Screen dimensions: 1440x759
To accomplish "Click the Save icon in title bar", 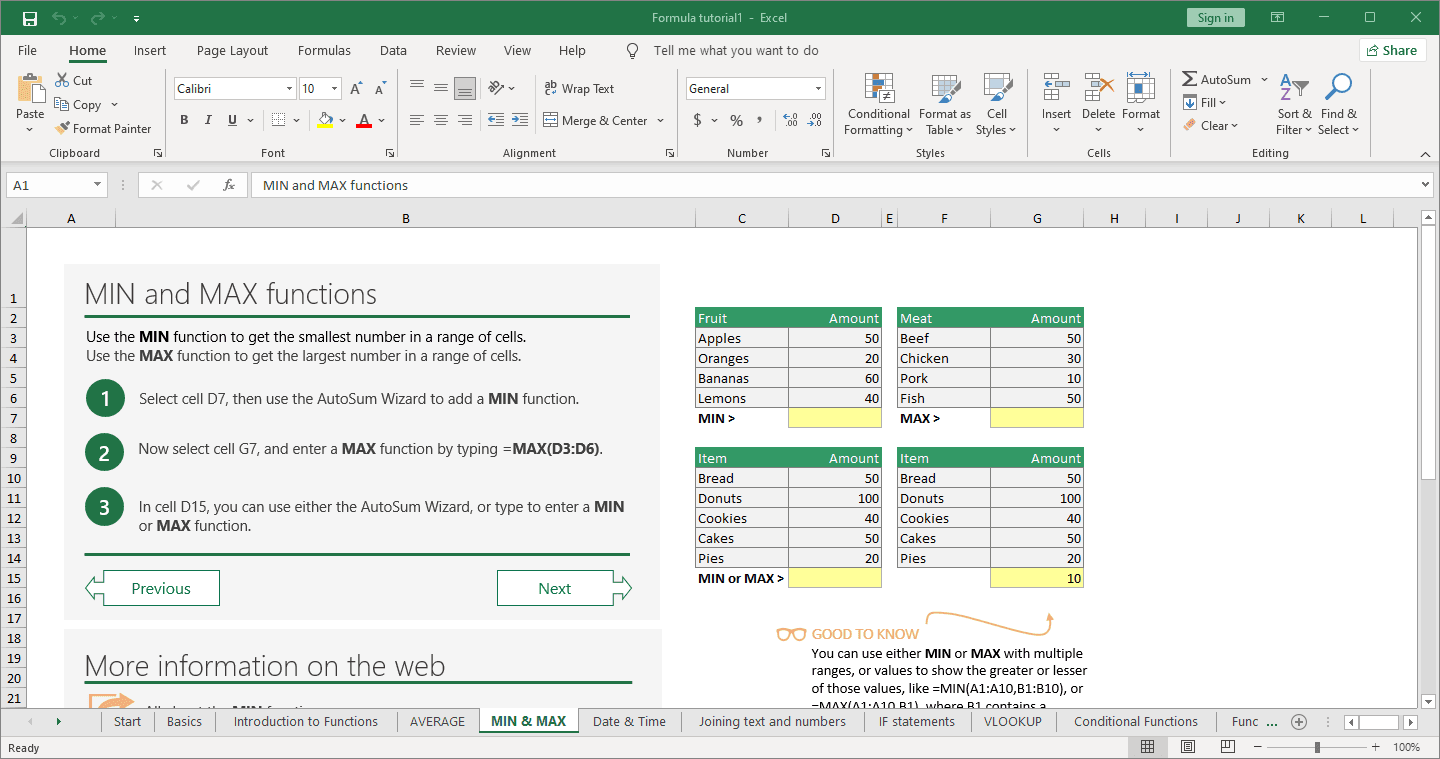I will pyautogui.click(x=30, y=18).
